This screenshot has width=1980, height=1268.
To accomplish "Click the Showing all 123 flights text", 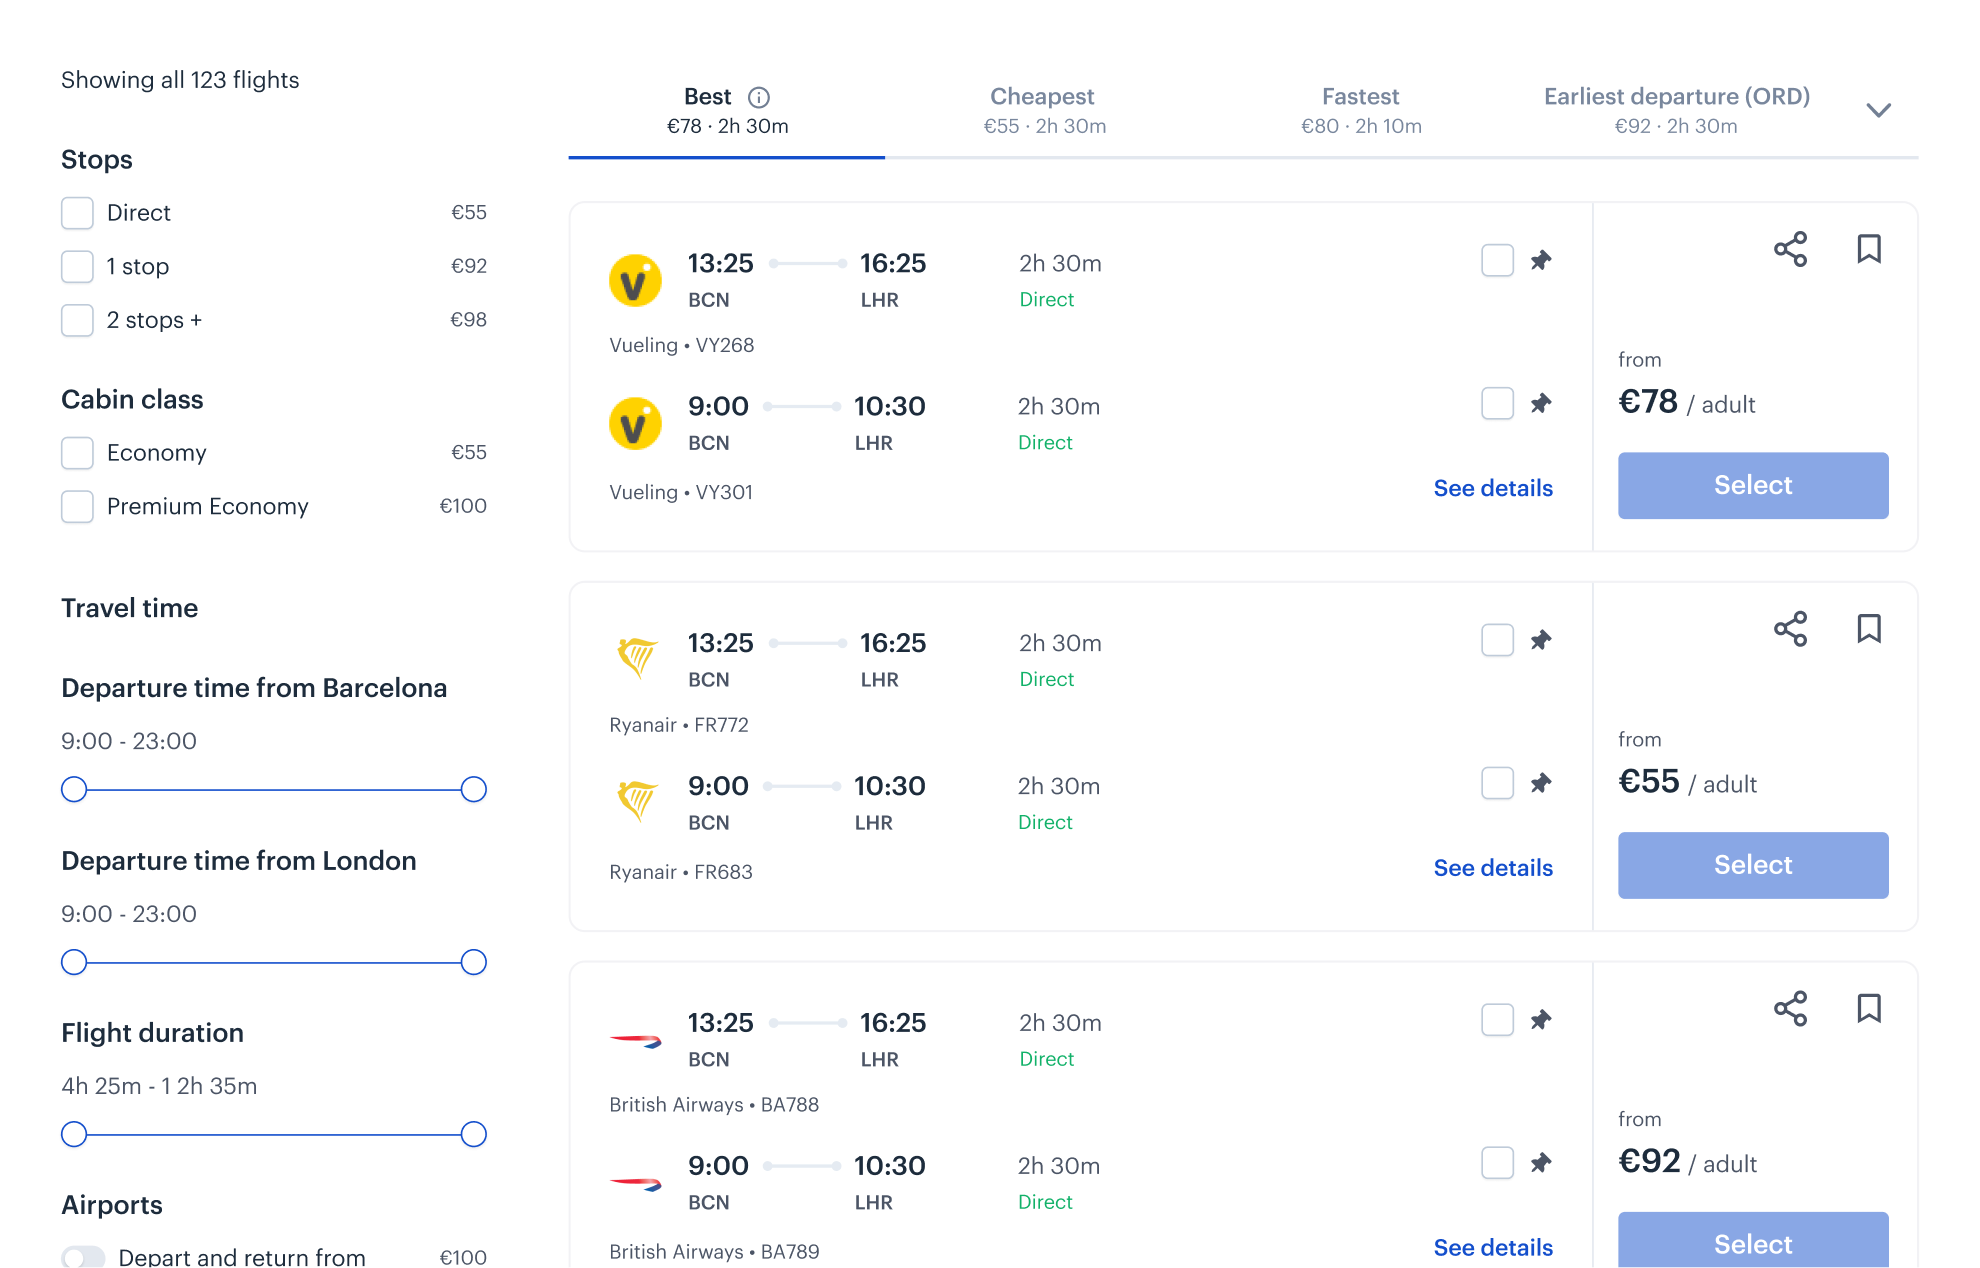I will click(180, 80).
